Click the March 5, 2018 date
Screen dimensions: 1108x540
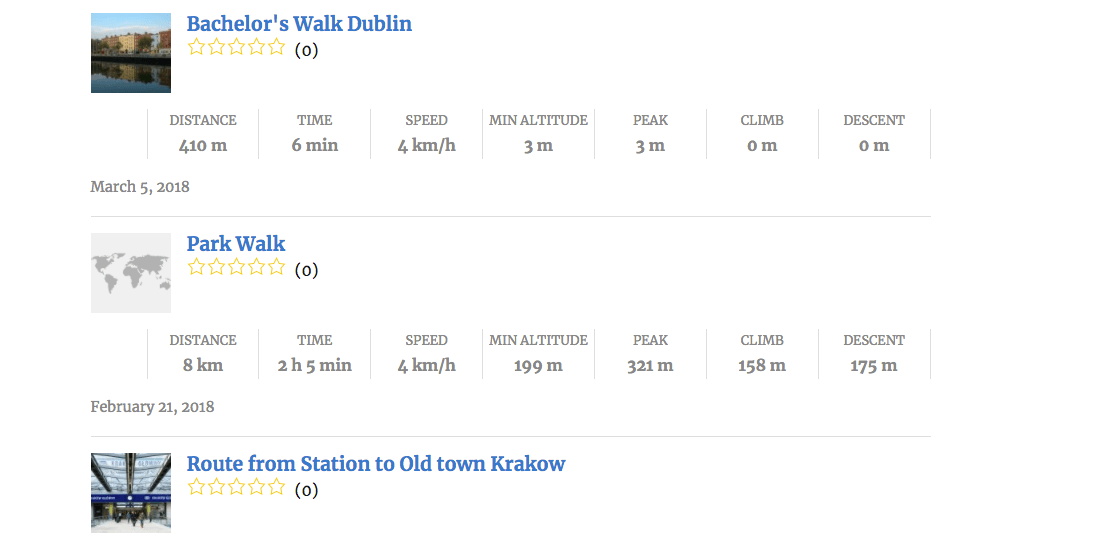(x=140, y=187)
